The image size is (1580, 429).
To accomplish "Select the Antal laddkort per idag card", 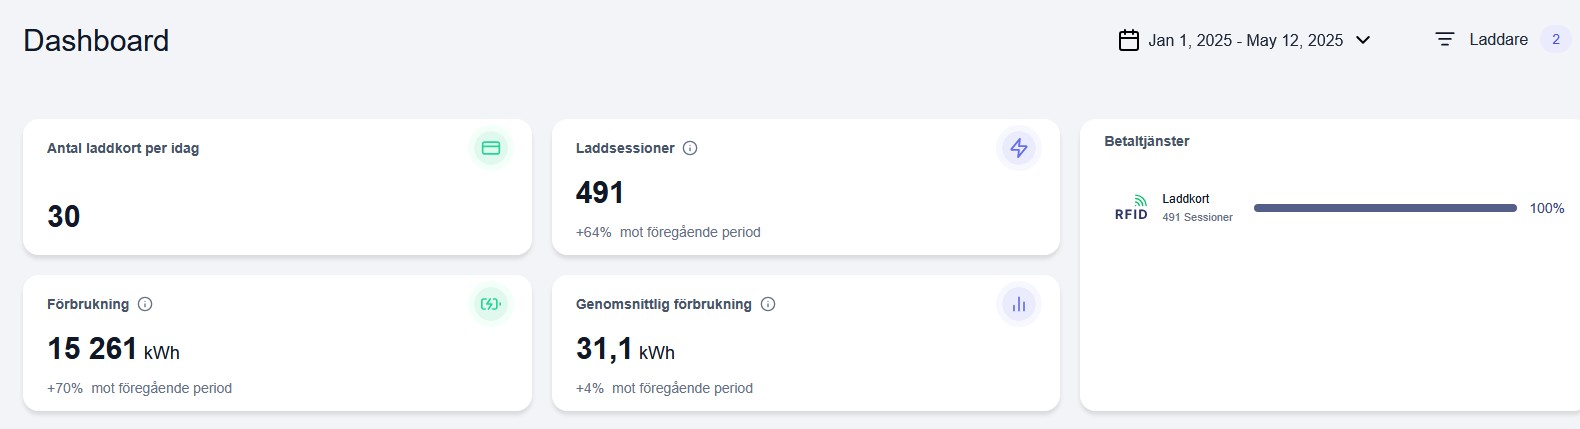I will pyautogui.click(x=277, y=187).
